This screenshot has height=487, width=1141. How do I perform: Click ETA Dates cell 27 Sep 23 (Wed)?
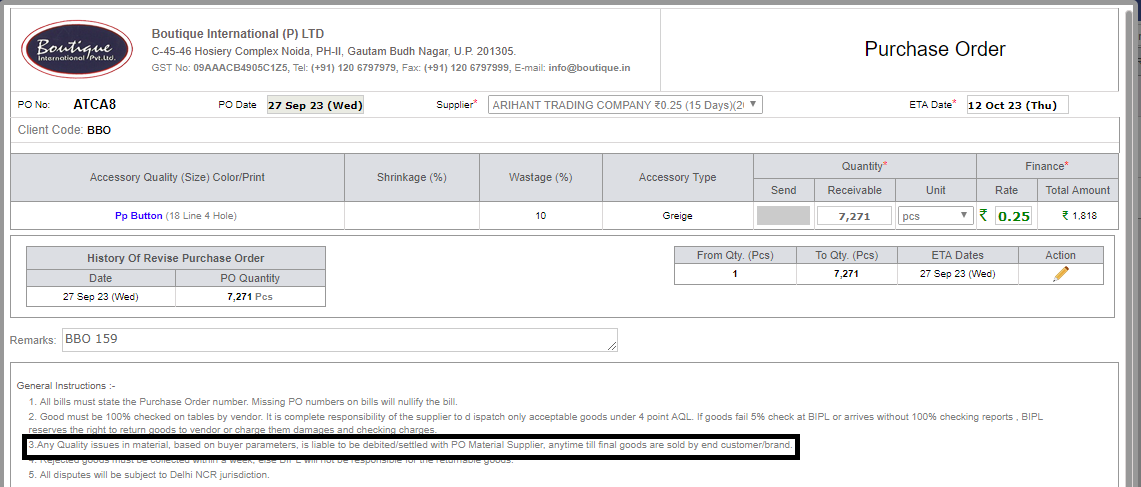(958, 274)
